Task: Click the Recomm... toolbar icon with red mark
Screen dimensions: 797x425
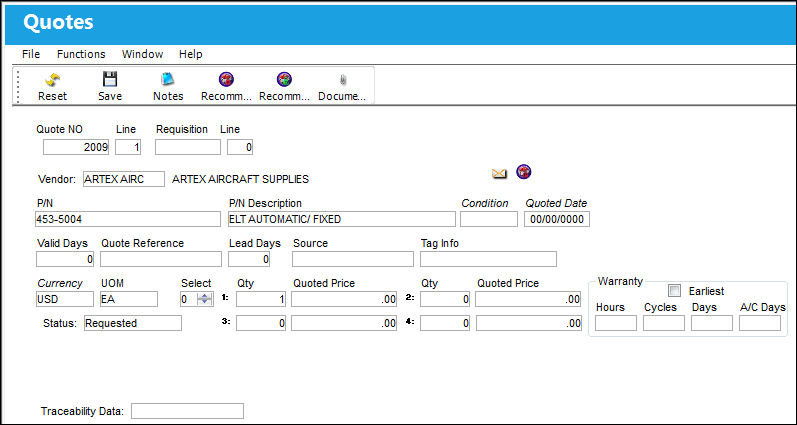Action: point(226,79)
